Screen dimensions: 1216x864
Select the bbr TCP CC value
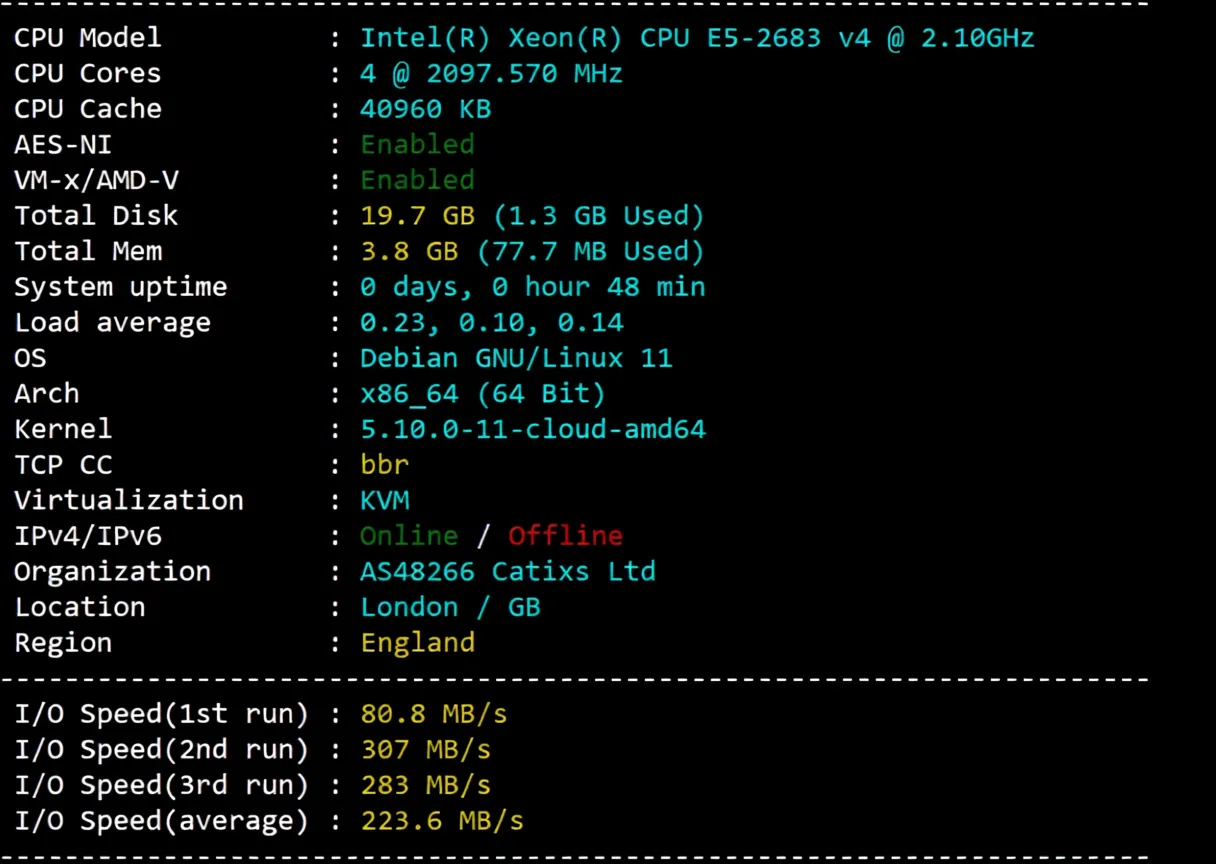pyautogui.click(x=384, y=464)
